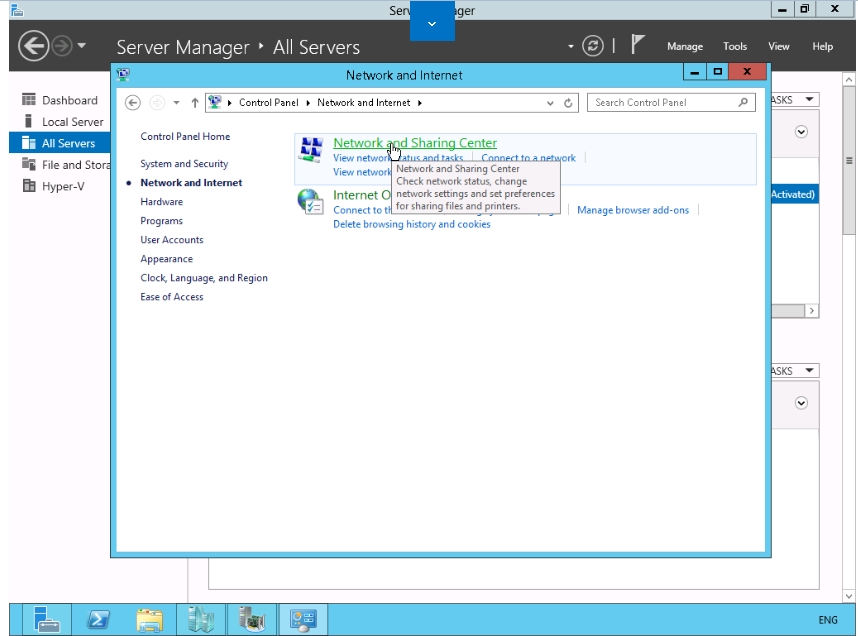The height and width of the screenshot is (636, 858).
Task: Click Delete browsing history and cookies
Action: pyautogui.click(x=411, y=224)
